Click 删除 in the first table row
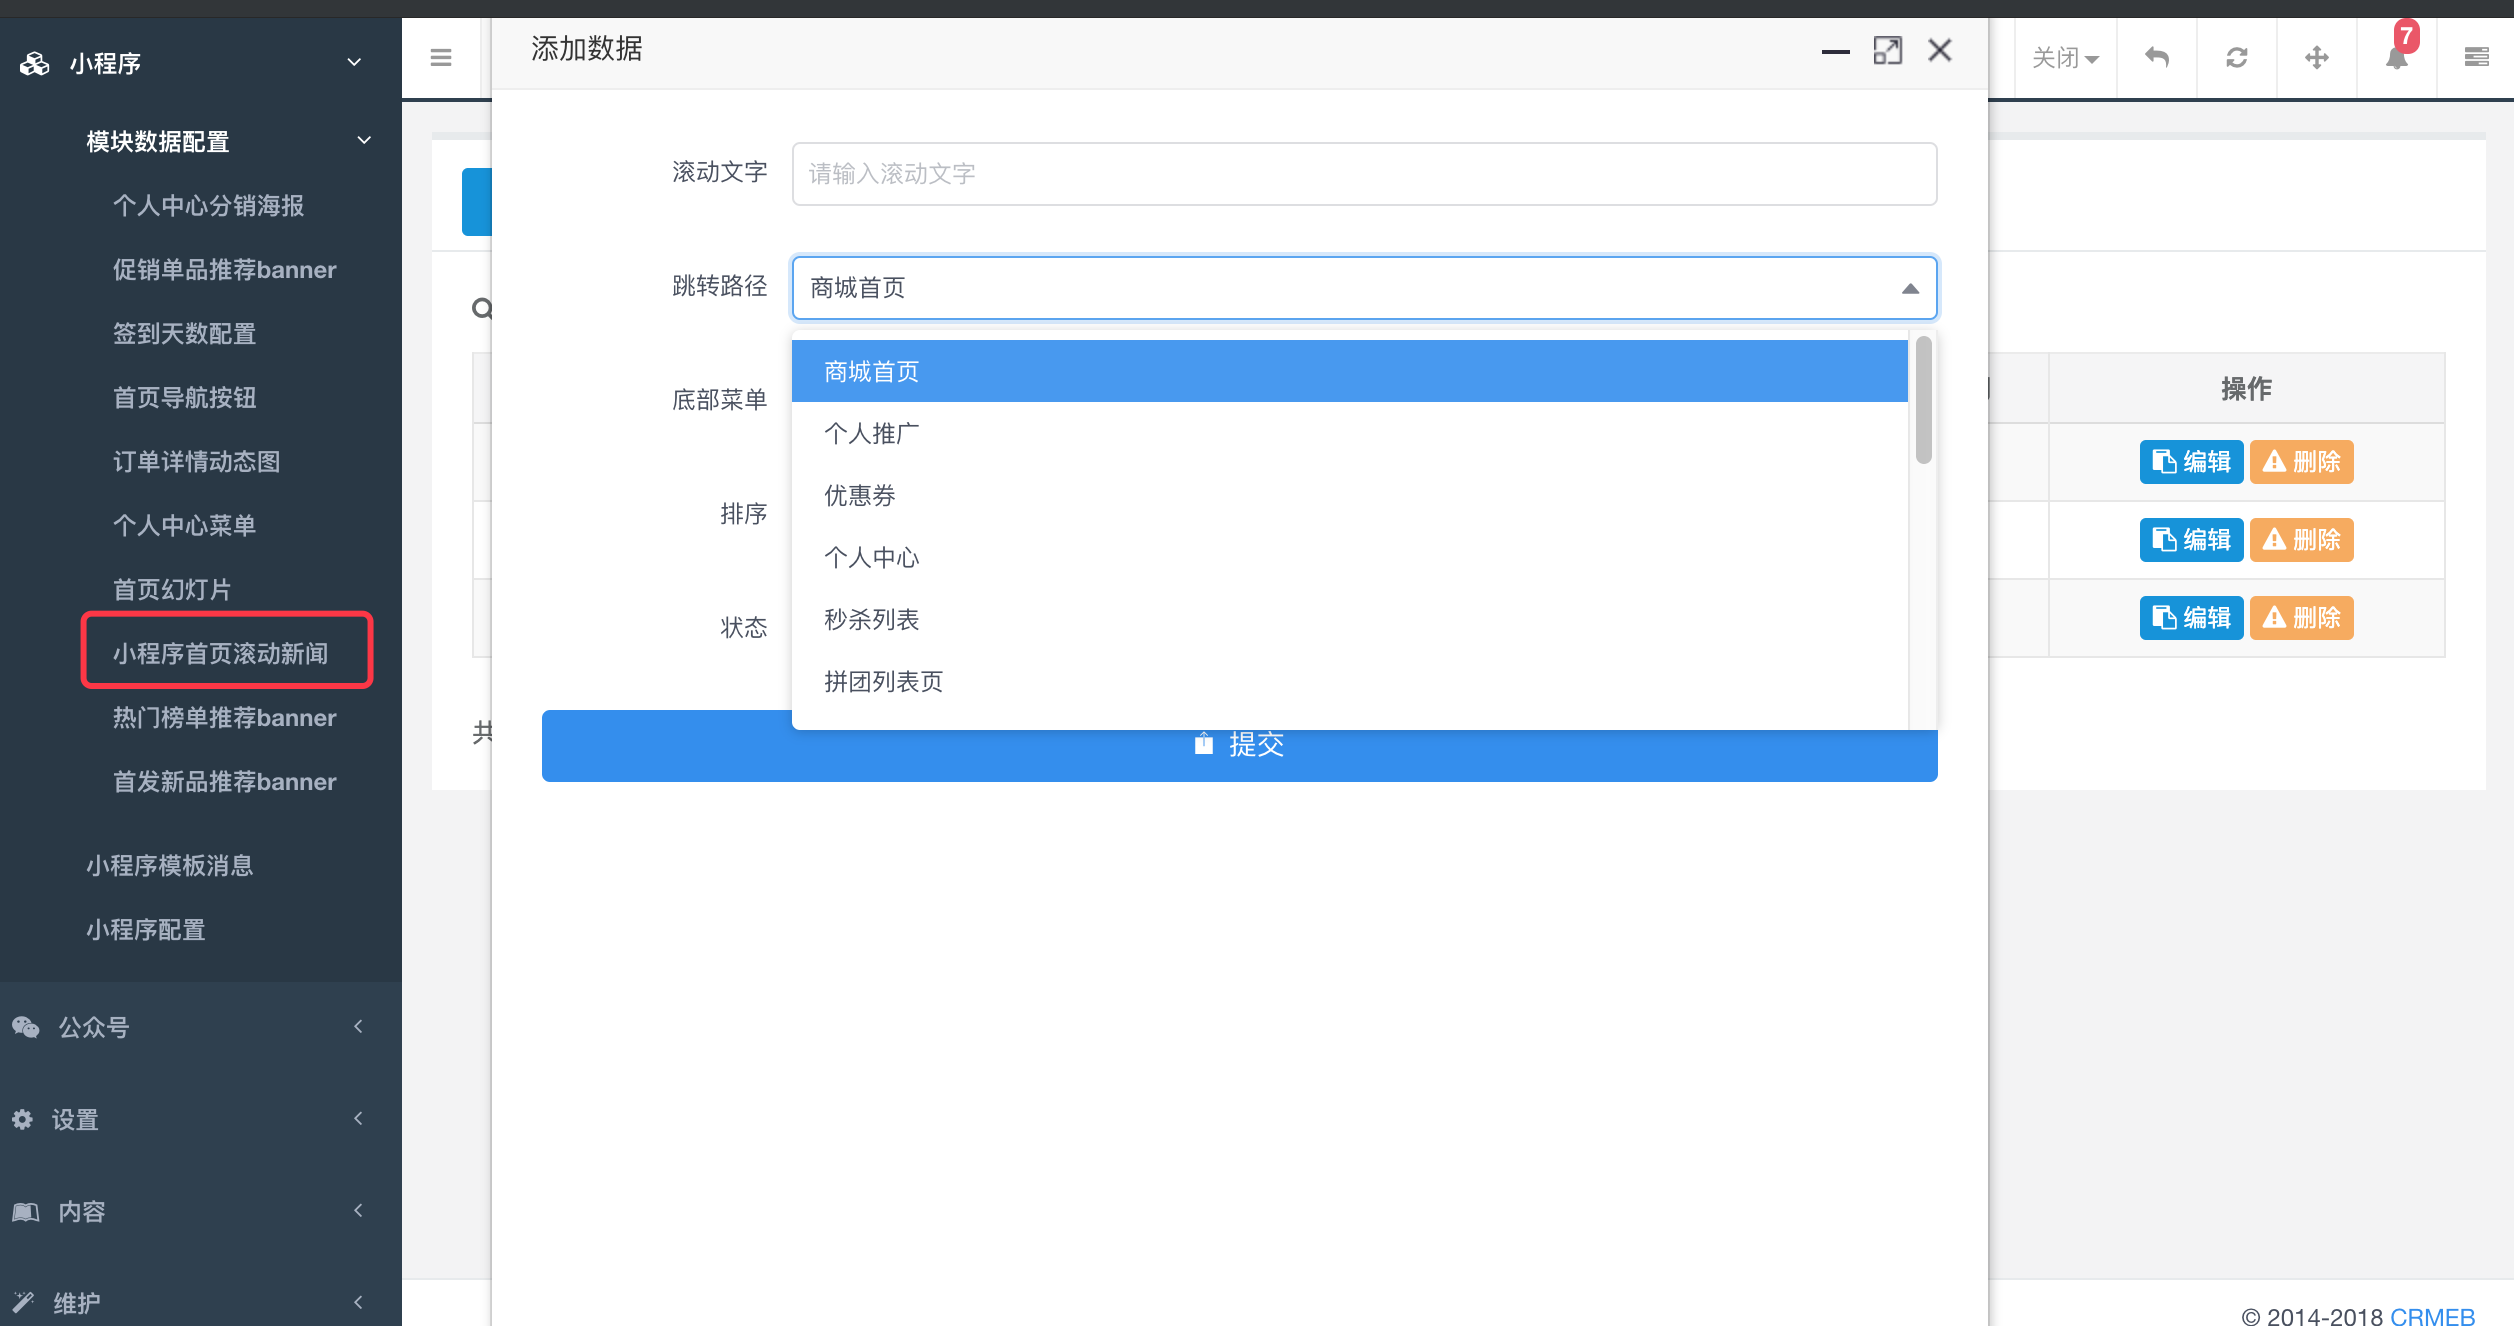The width and height of the screenshot is (2514, 1326). 2301,462
